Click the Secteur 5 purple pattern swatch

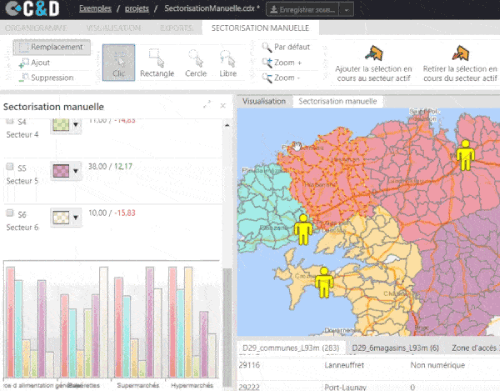click(x=61, y=171)
